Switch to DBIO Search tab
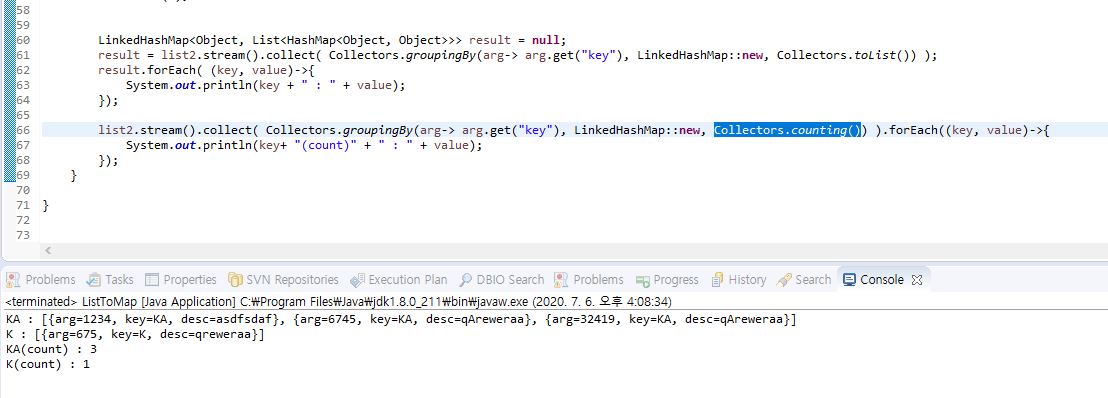Image resolution: width=1108 pixels, height=398 pixels. point(501,279)
